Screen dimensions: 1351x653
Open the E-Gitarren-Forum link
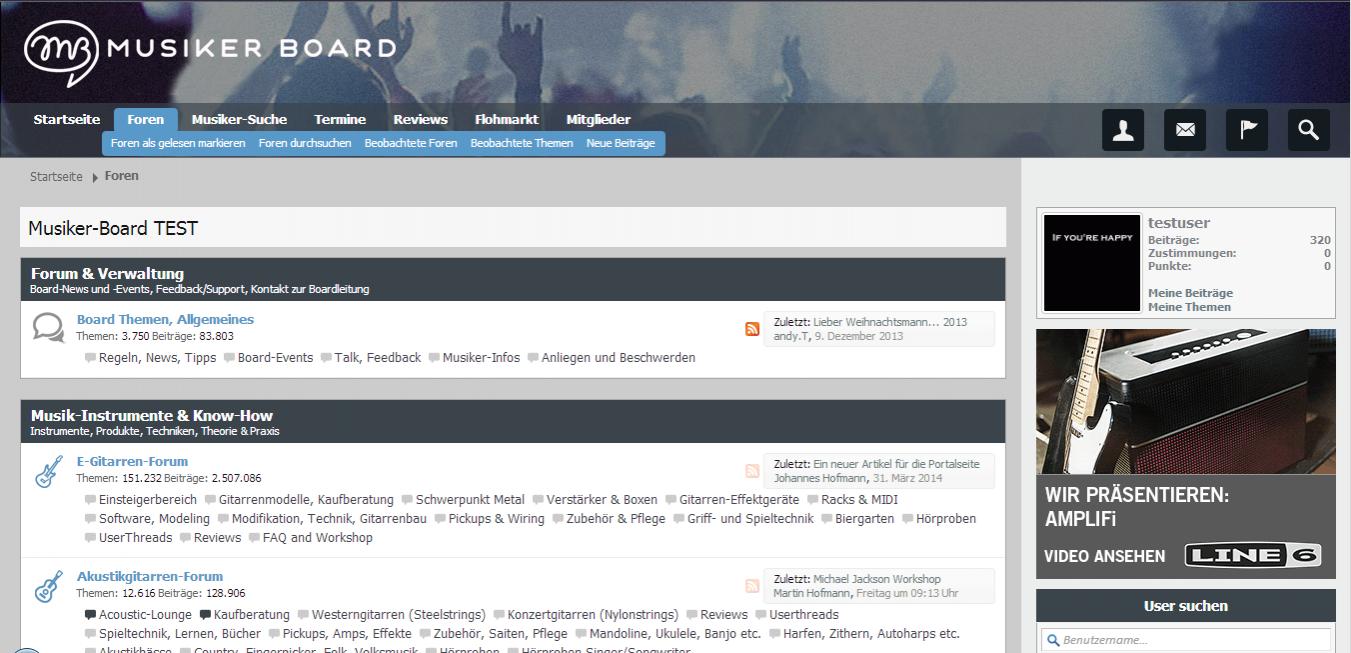132,461
